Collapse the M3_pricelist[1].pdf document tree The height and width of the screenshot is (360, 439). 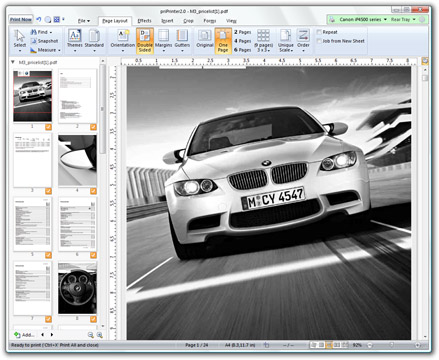[13, 62]
